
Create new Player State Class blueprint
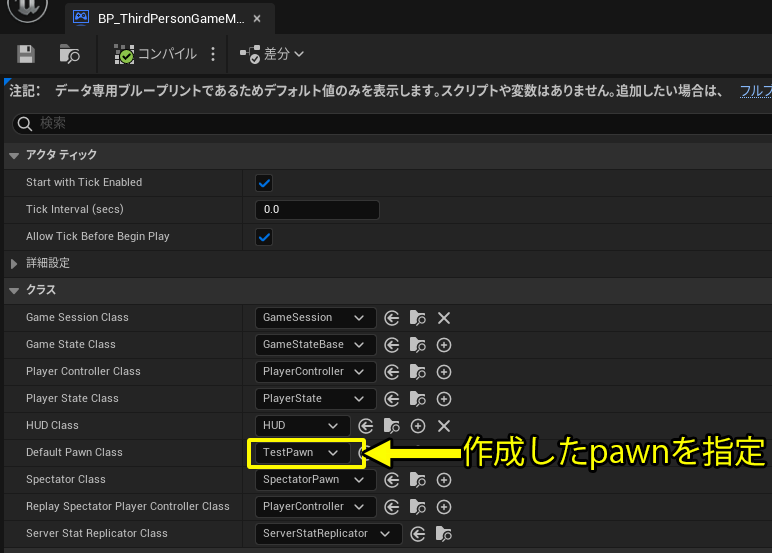click(x=444, y=399)
